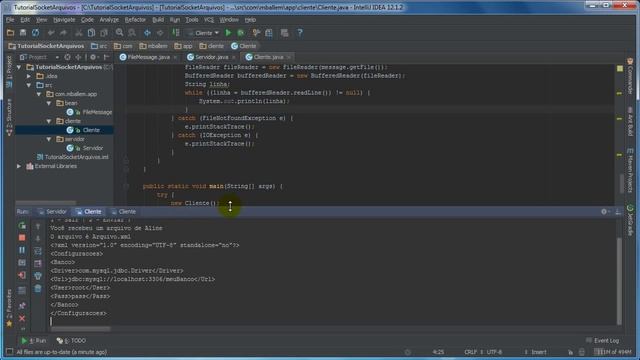The width and height of the screenshot is (640, 360).
Task: Open the Refactor menu
Action: point(135,20)
